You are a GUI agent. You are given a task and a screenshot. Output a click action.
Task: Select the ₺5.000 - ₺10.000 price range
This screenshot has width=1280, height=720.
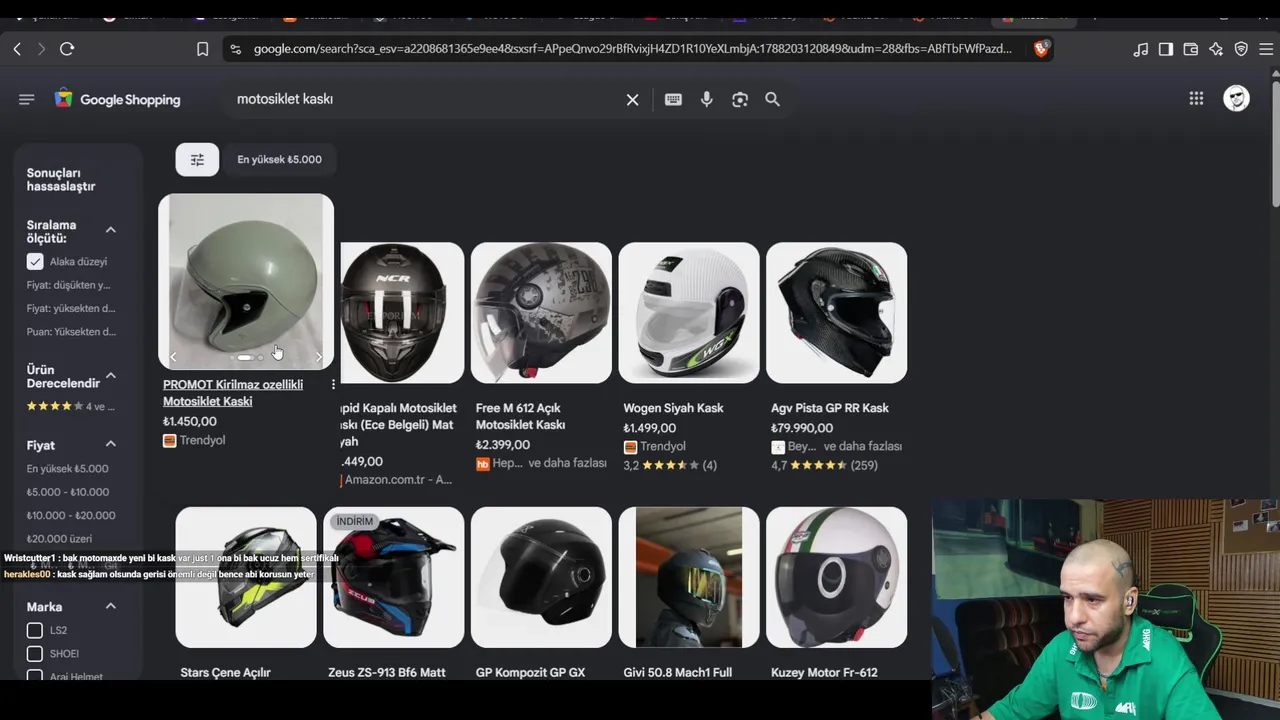pos(68,492)
